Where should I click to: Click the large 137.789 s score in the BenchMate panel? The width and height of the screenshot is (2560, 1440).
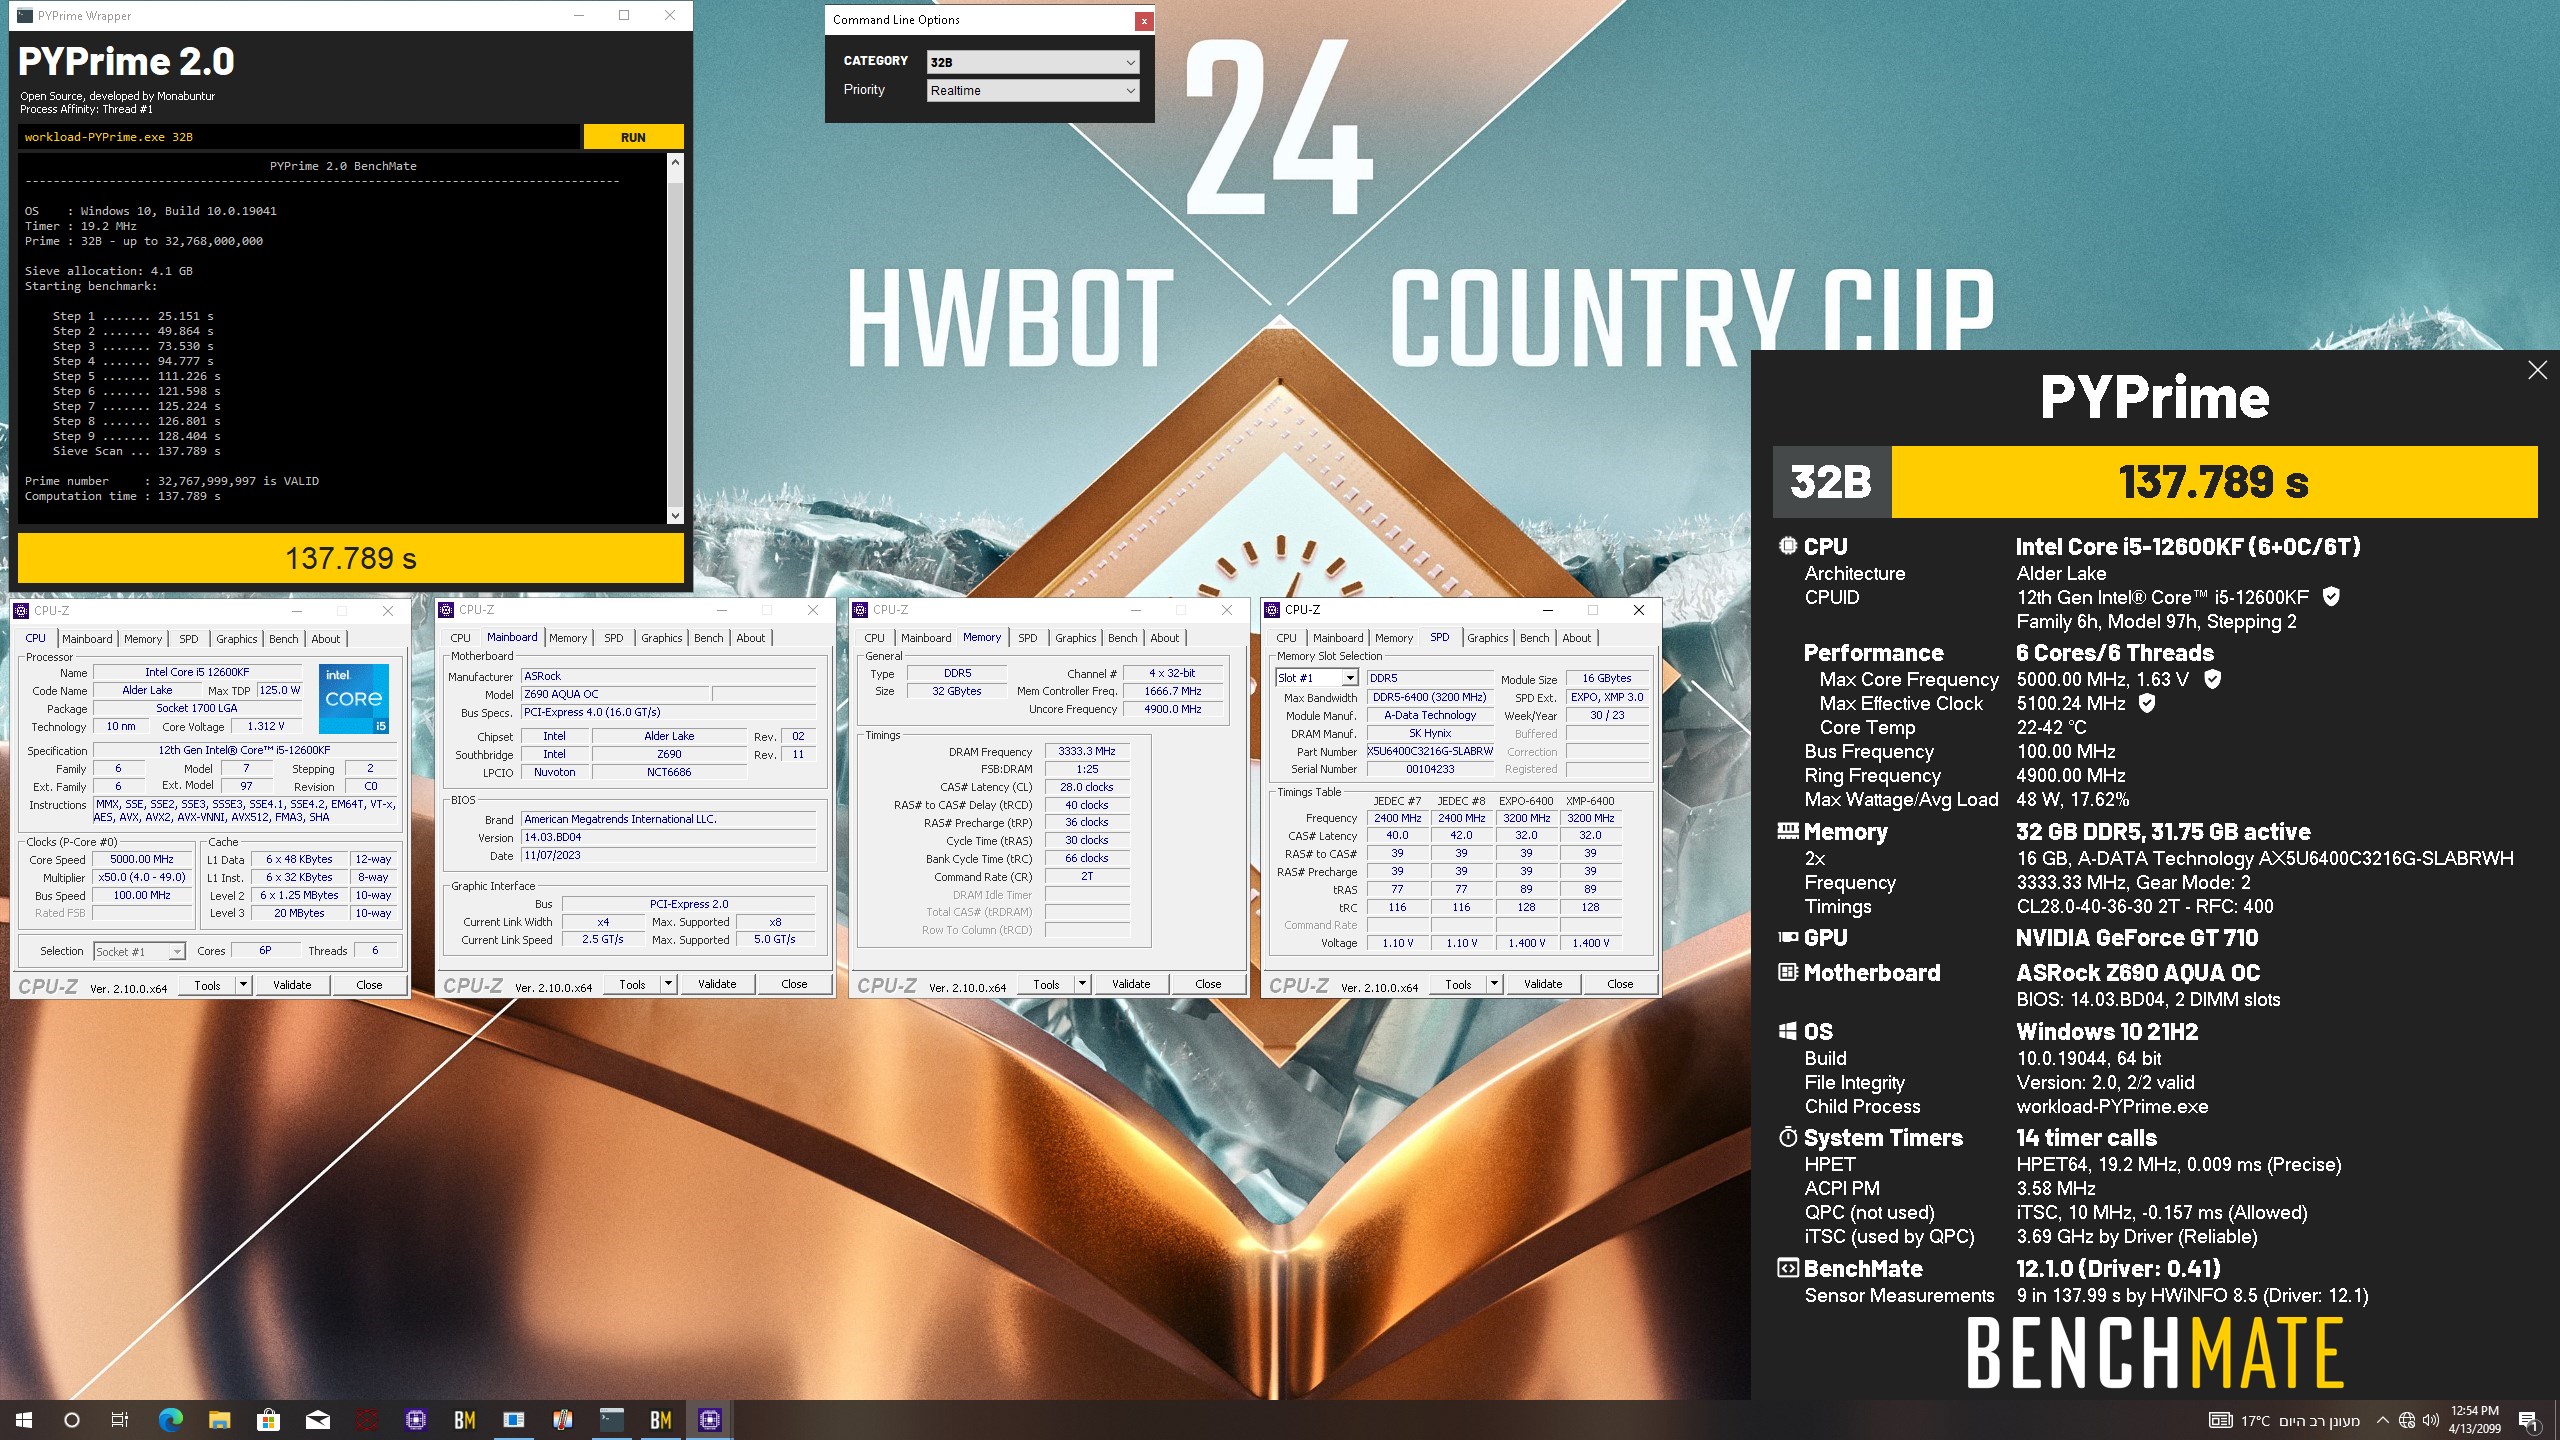click(x=2214, y=482)
